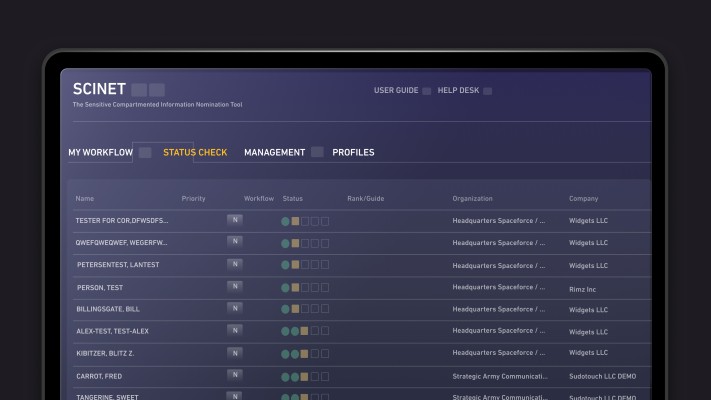The image size is (711, 400).
Task: Click the badge next to MY WORKFLOW
Action: [145, 152]
